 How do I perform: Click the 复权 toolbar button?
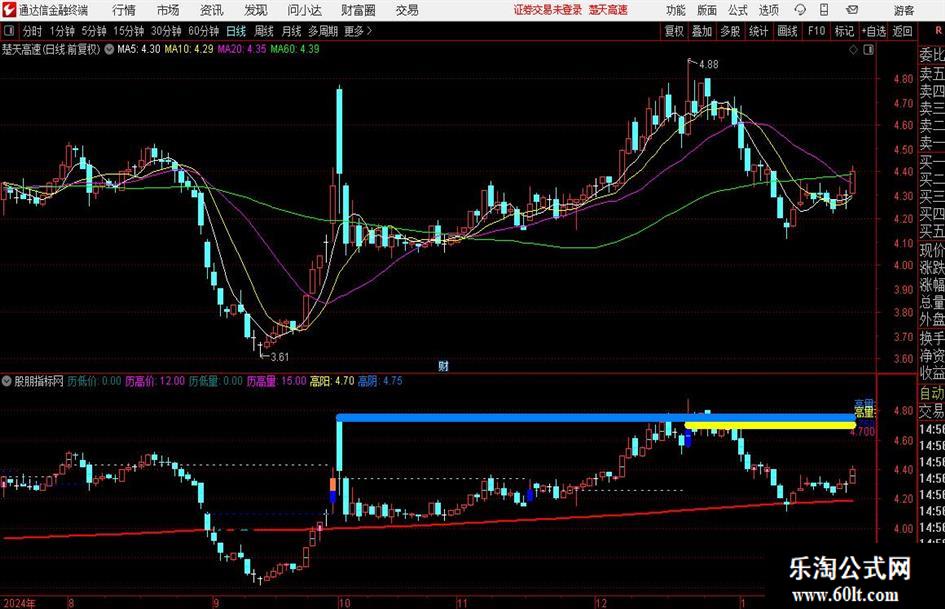point(674,31)
